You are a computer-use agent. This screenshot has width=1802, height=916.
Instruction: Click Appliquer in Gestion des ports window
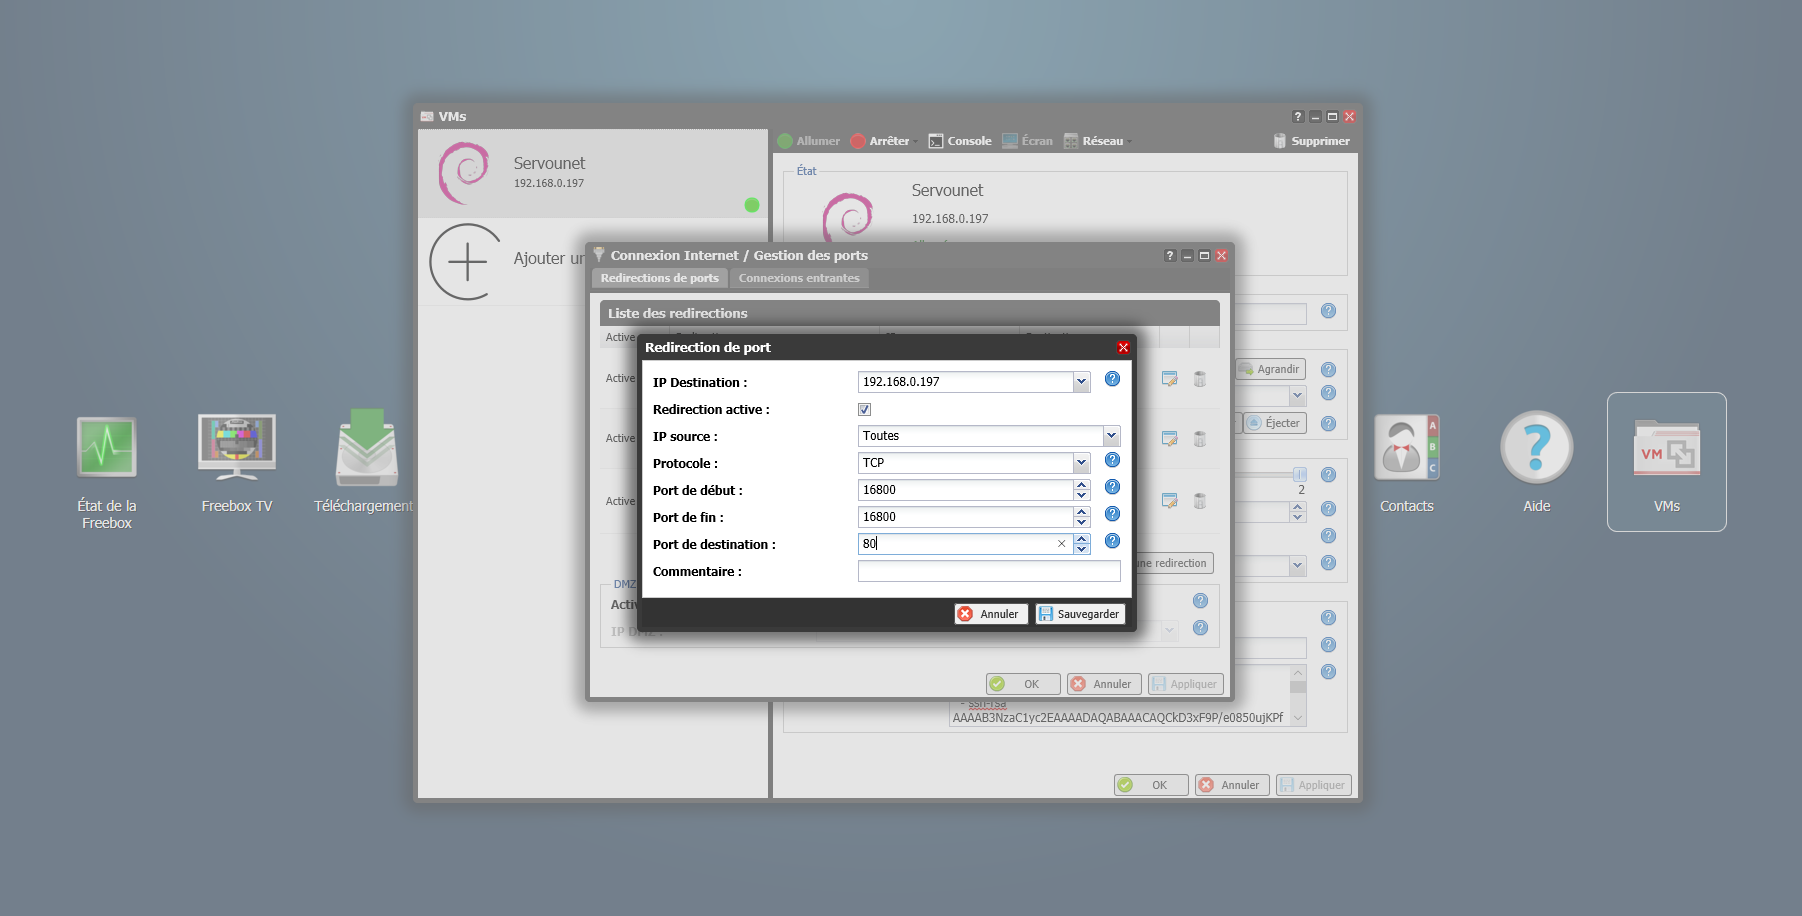(x=1186, y=684)
